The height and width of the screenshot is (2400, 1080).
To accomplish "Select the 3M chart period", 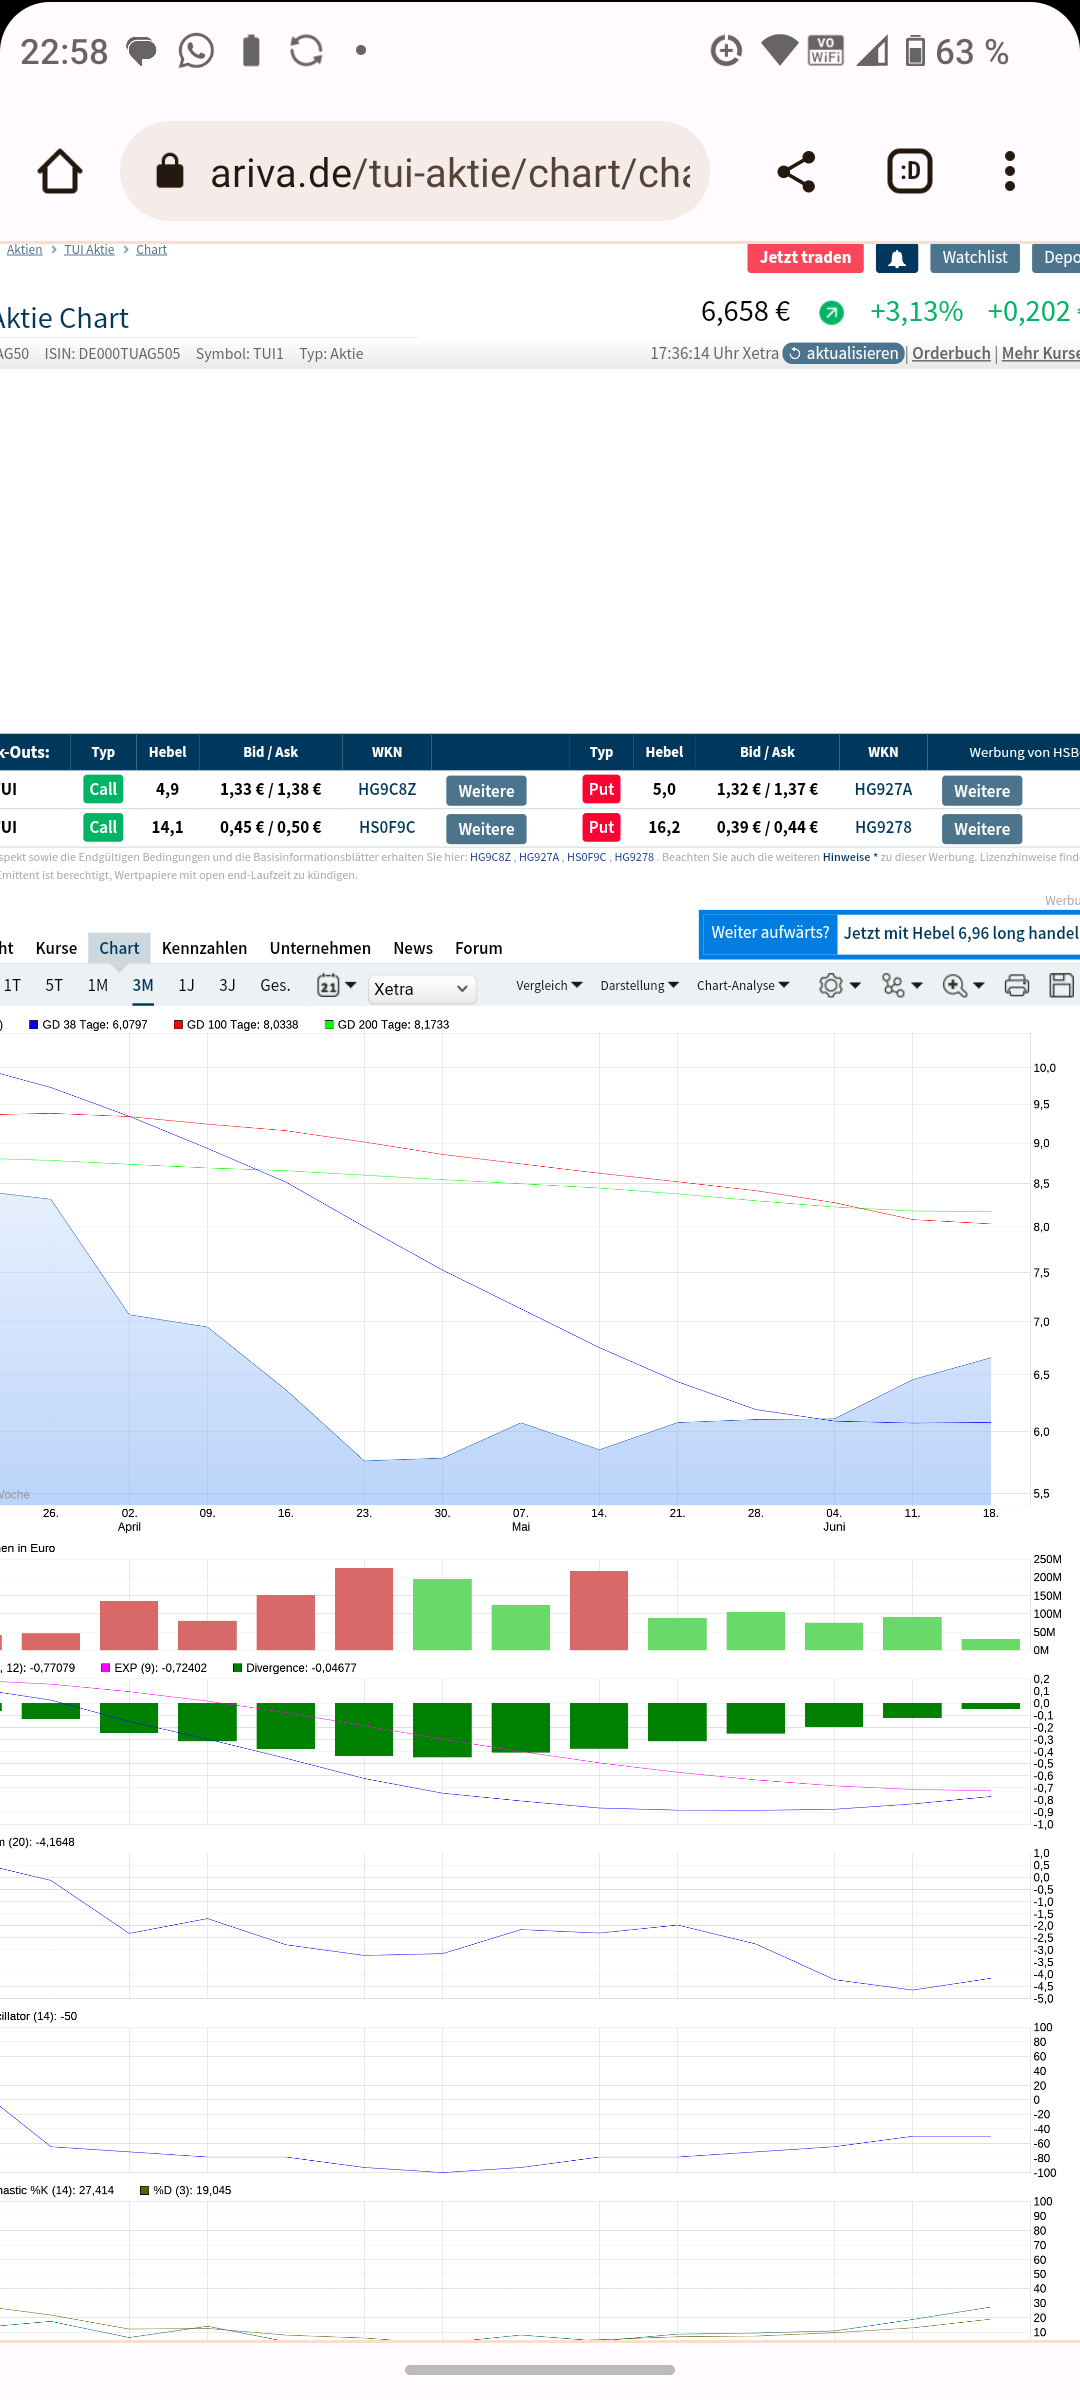I will [143, 985].
